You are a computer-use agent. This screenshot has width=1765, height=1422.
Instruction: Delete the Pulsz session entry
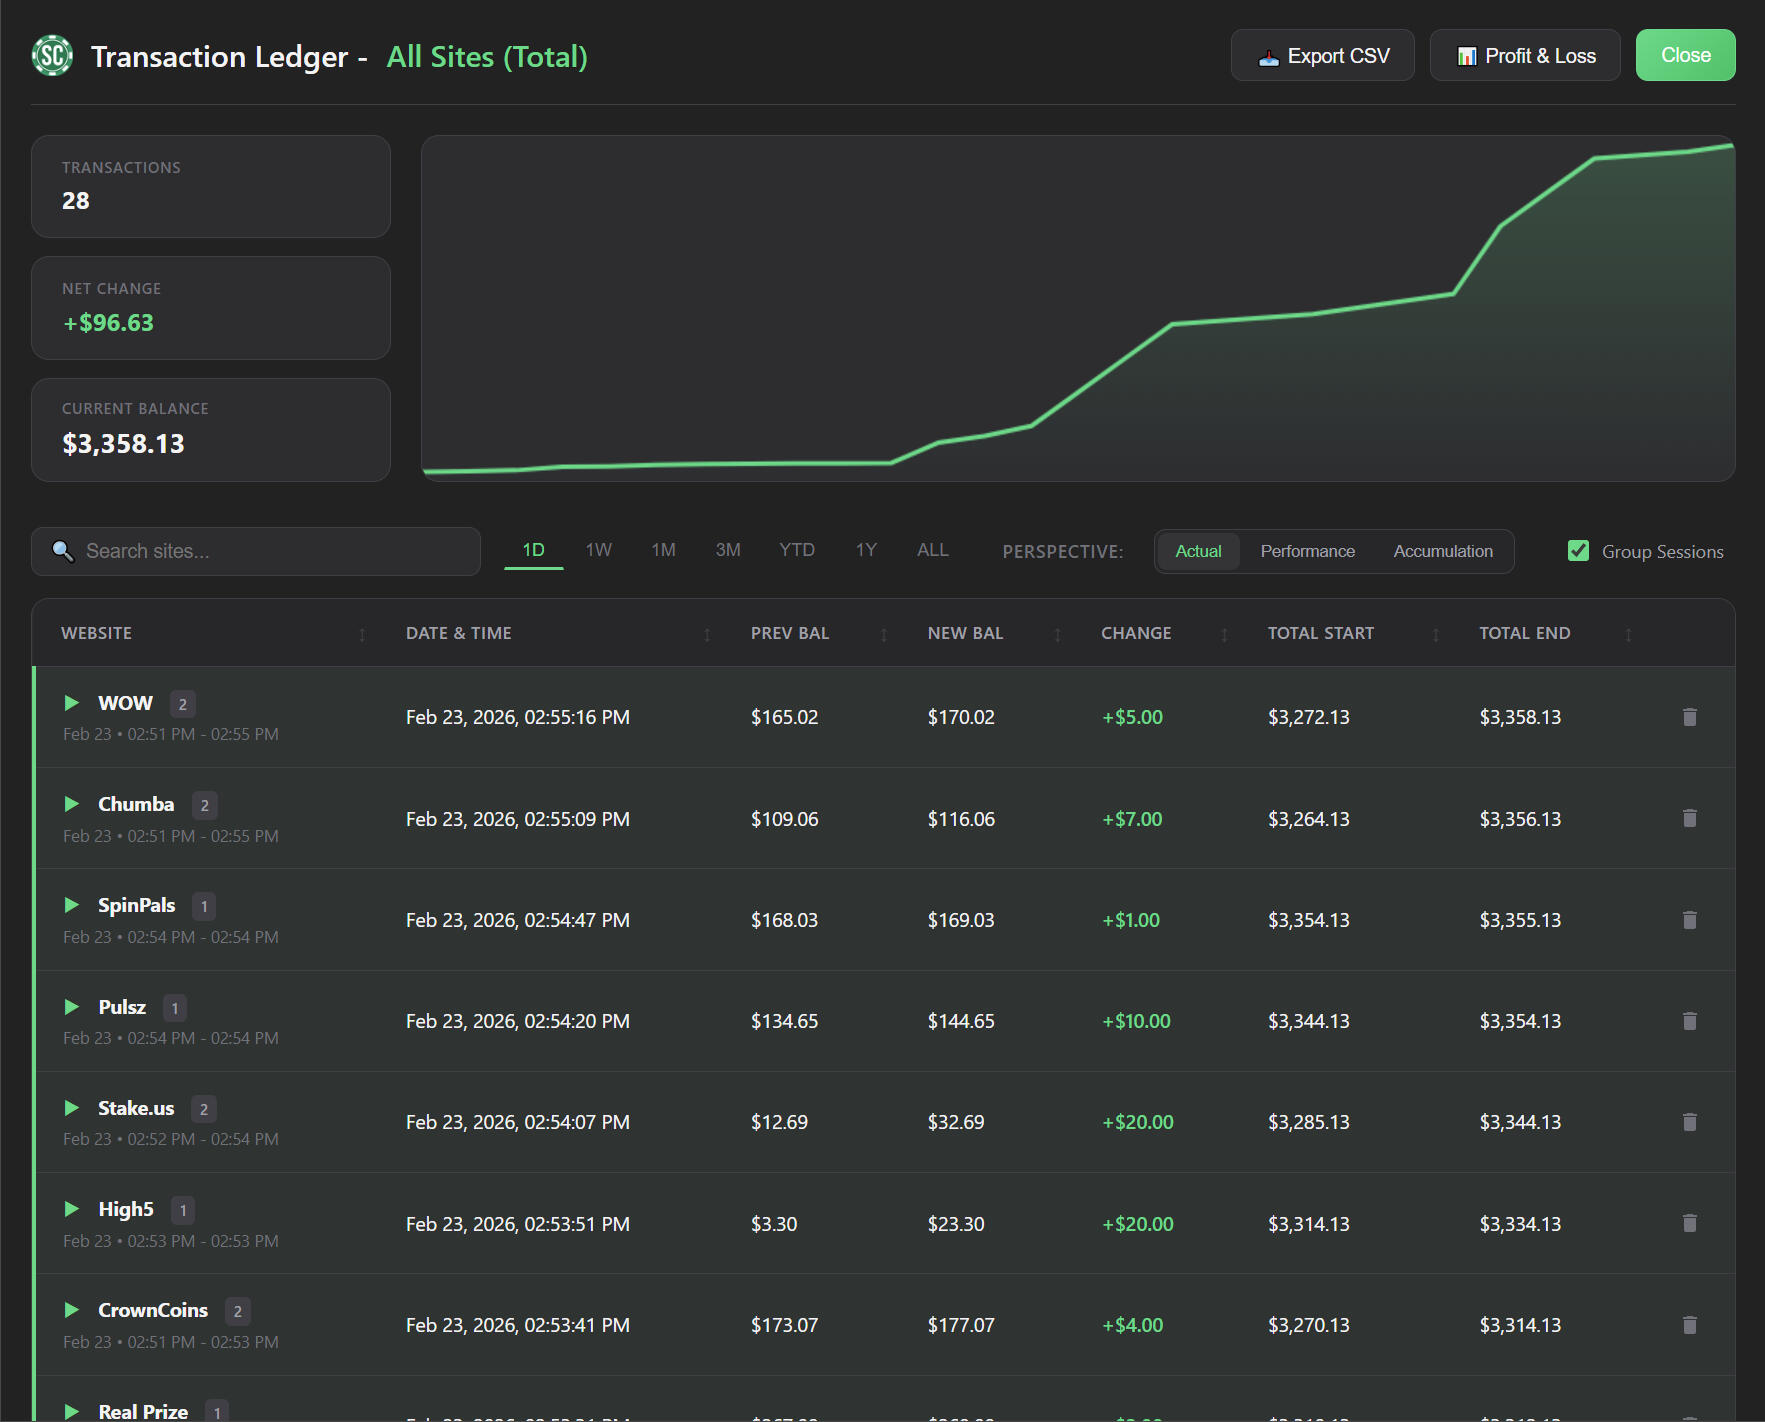pyautogui.click(x=1689, y=1021)
